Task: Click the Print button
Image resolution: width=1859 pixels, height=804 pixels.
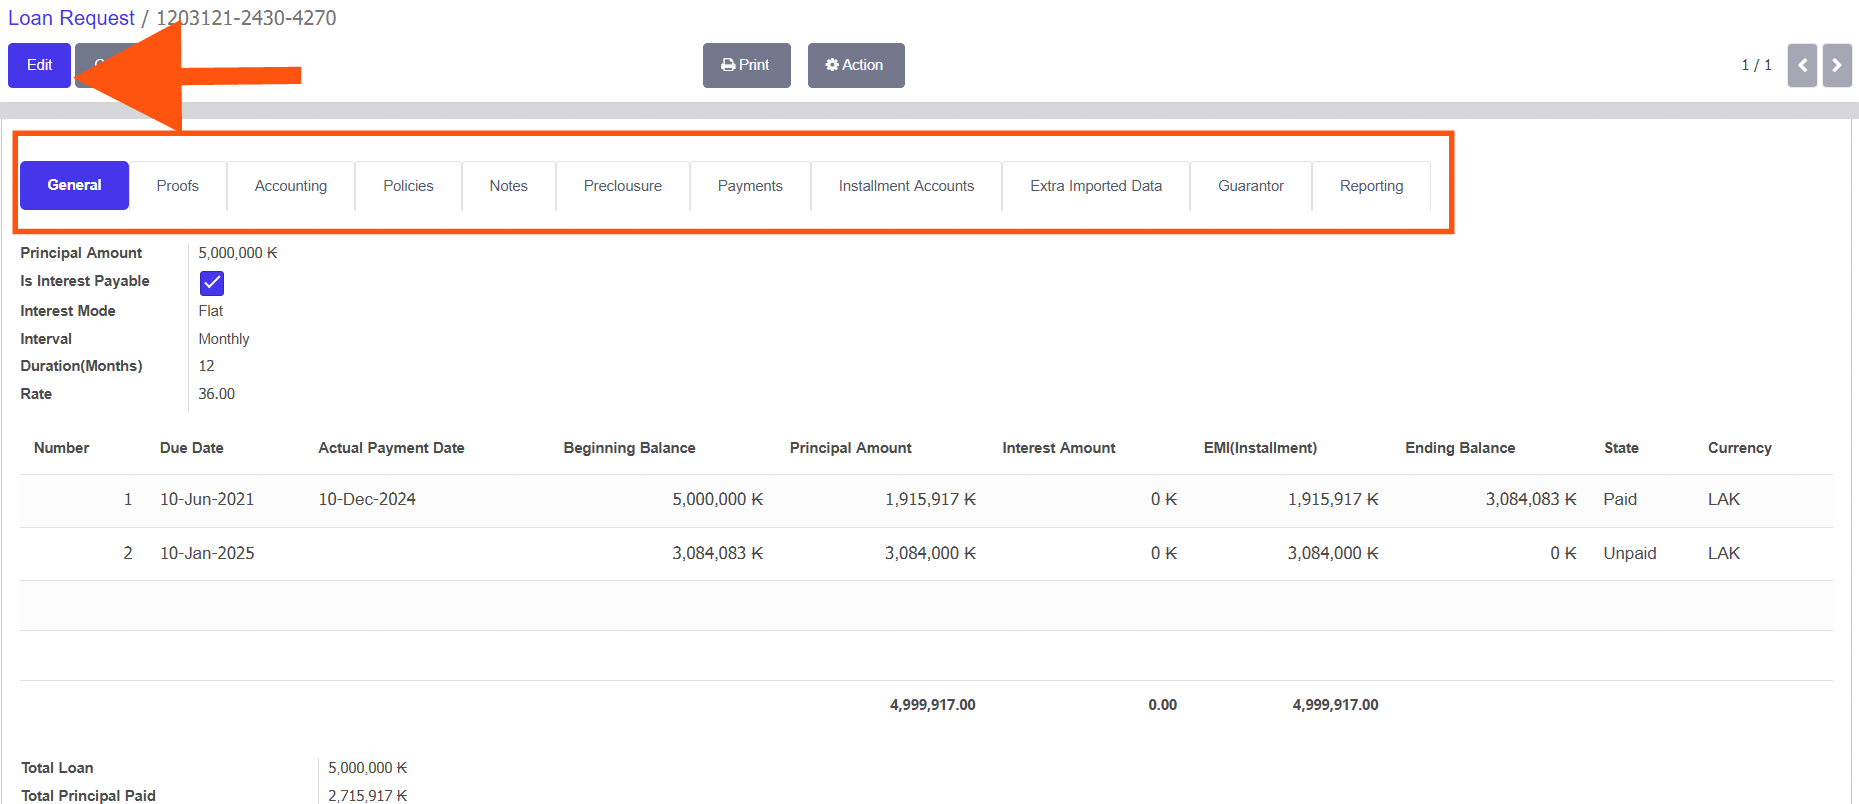Action: coord(746,65)
